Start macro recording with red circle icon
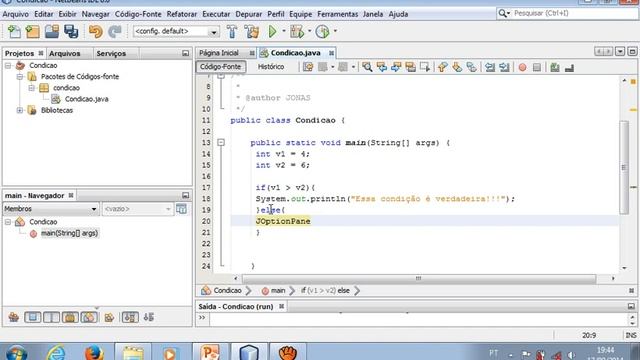Viewport: 640px width, 360px height. (x=522, y=67)
